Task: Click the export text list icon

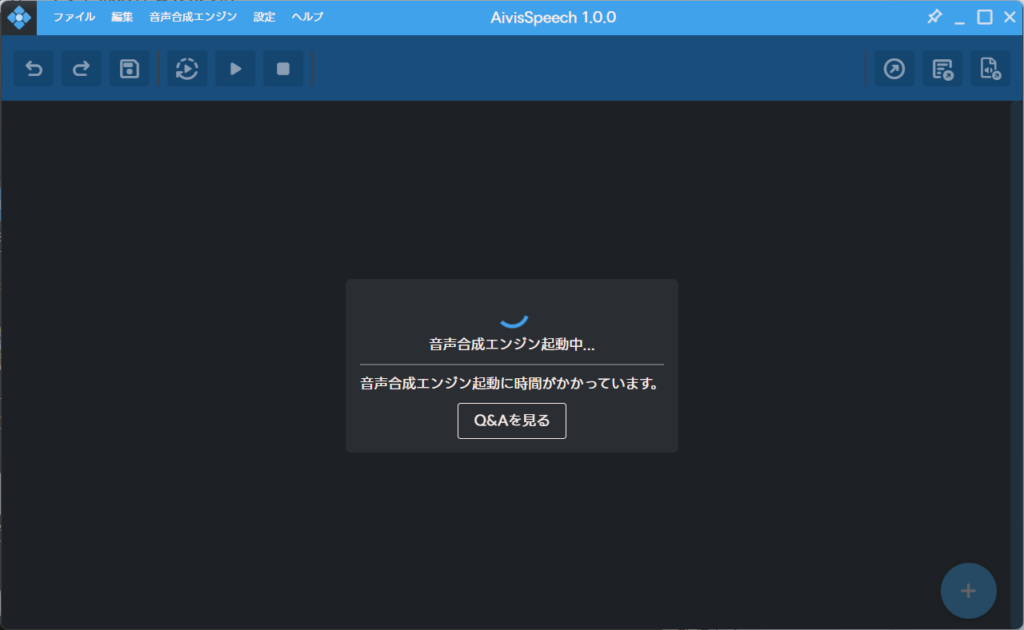Action: 942,69
